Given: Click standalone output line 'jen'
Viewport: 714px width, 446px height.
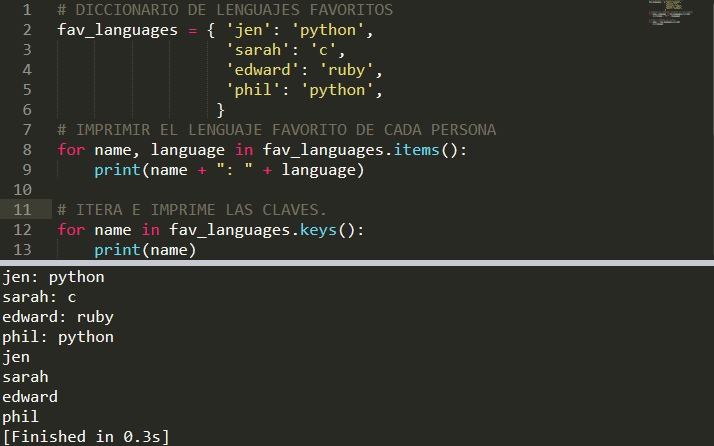Looking at the screenshot, I should point(16,357).
